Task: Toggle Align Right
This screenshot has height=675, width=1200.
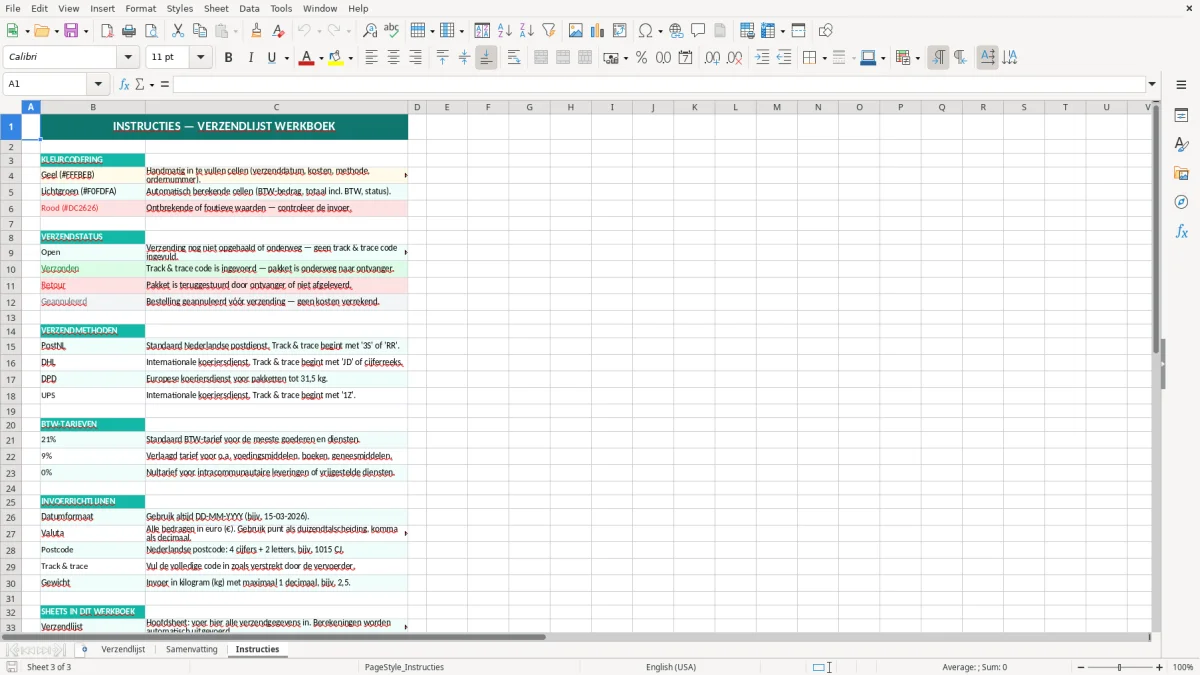Action: coord(415,58)
